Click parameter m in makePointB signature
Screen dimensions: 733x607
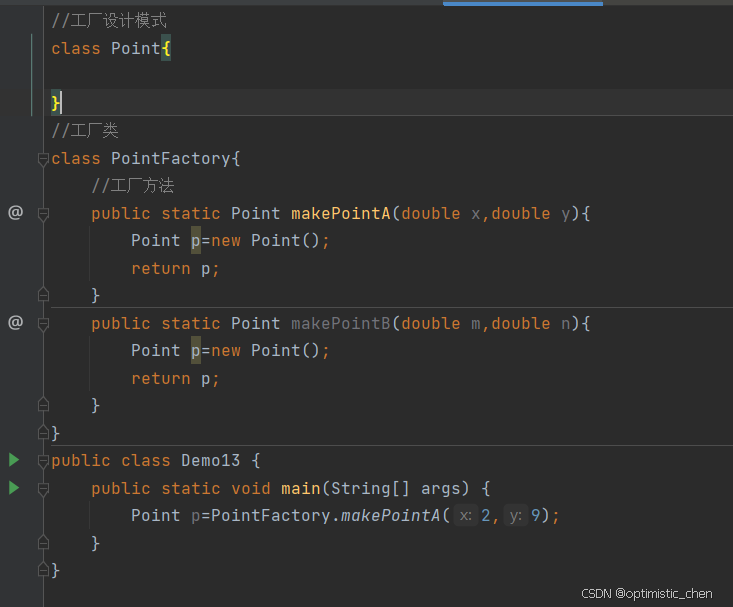click(475, 324)
